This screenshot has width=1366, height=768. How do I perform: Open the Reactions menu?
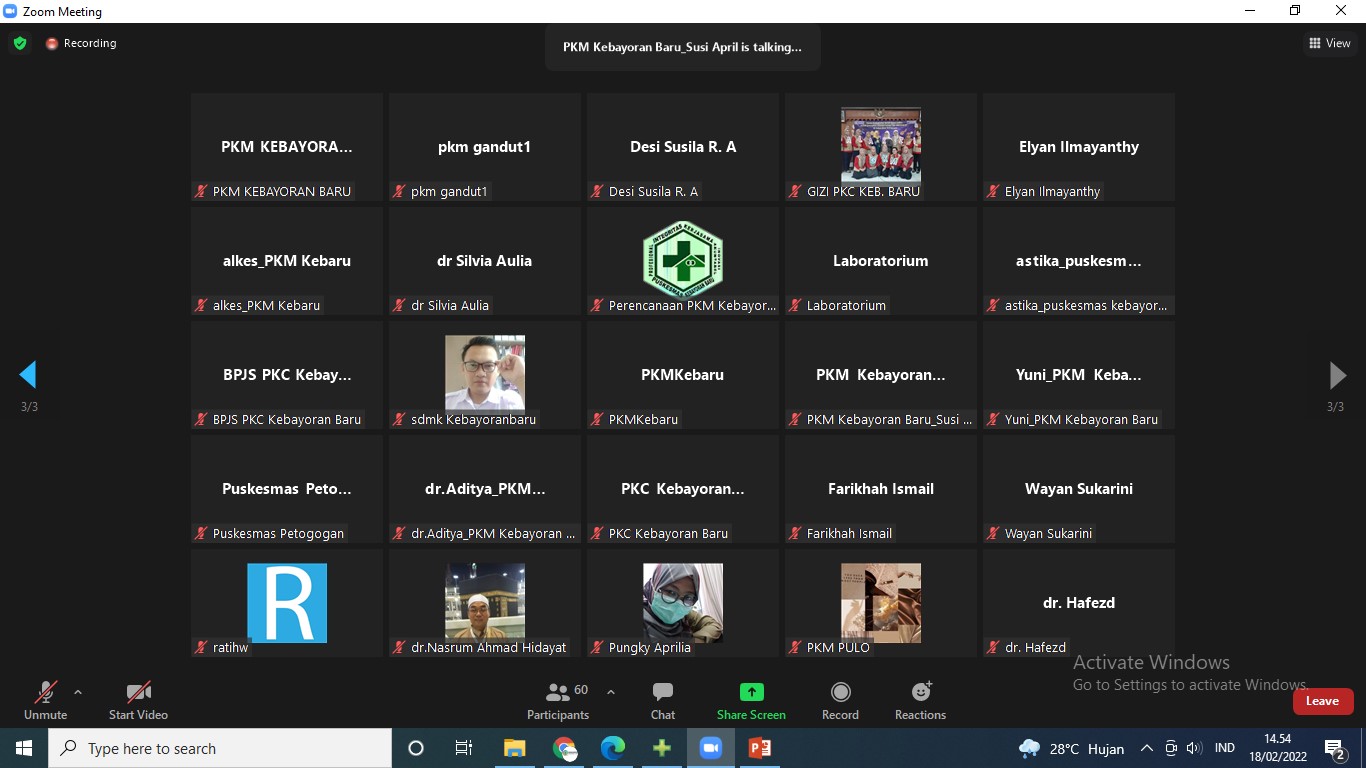point(920,700)
